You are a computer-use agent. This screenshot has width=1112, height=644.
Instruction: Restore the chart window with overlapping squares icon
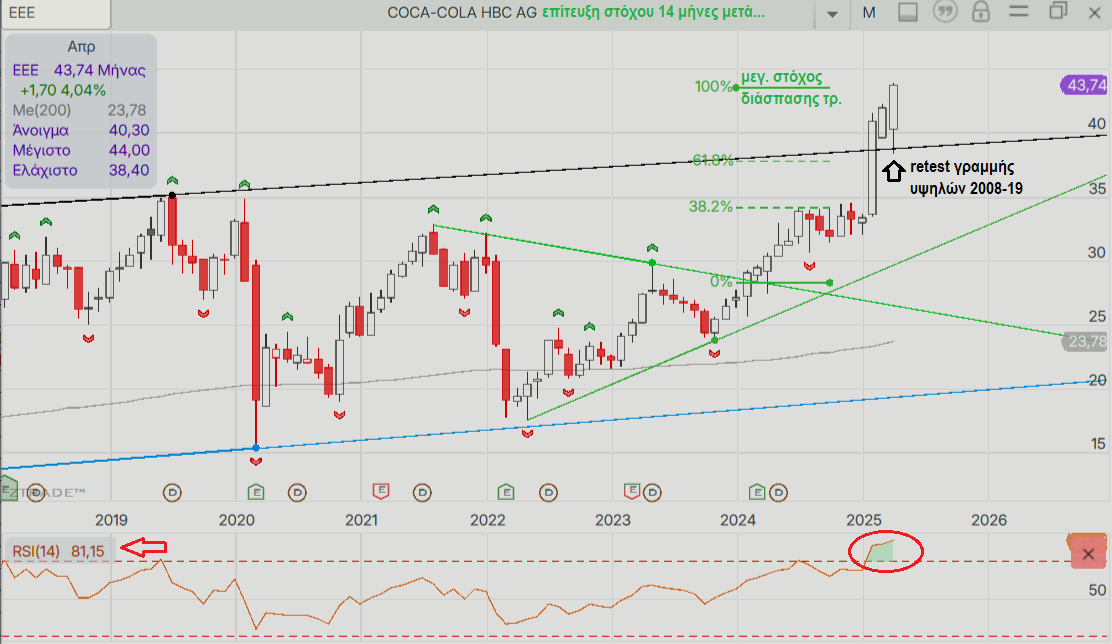pos(1057,11)
